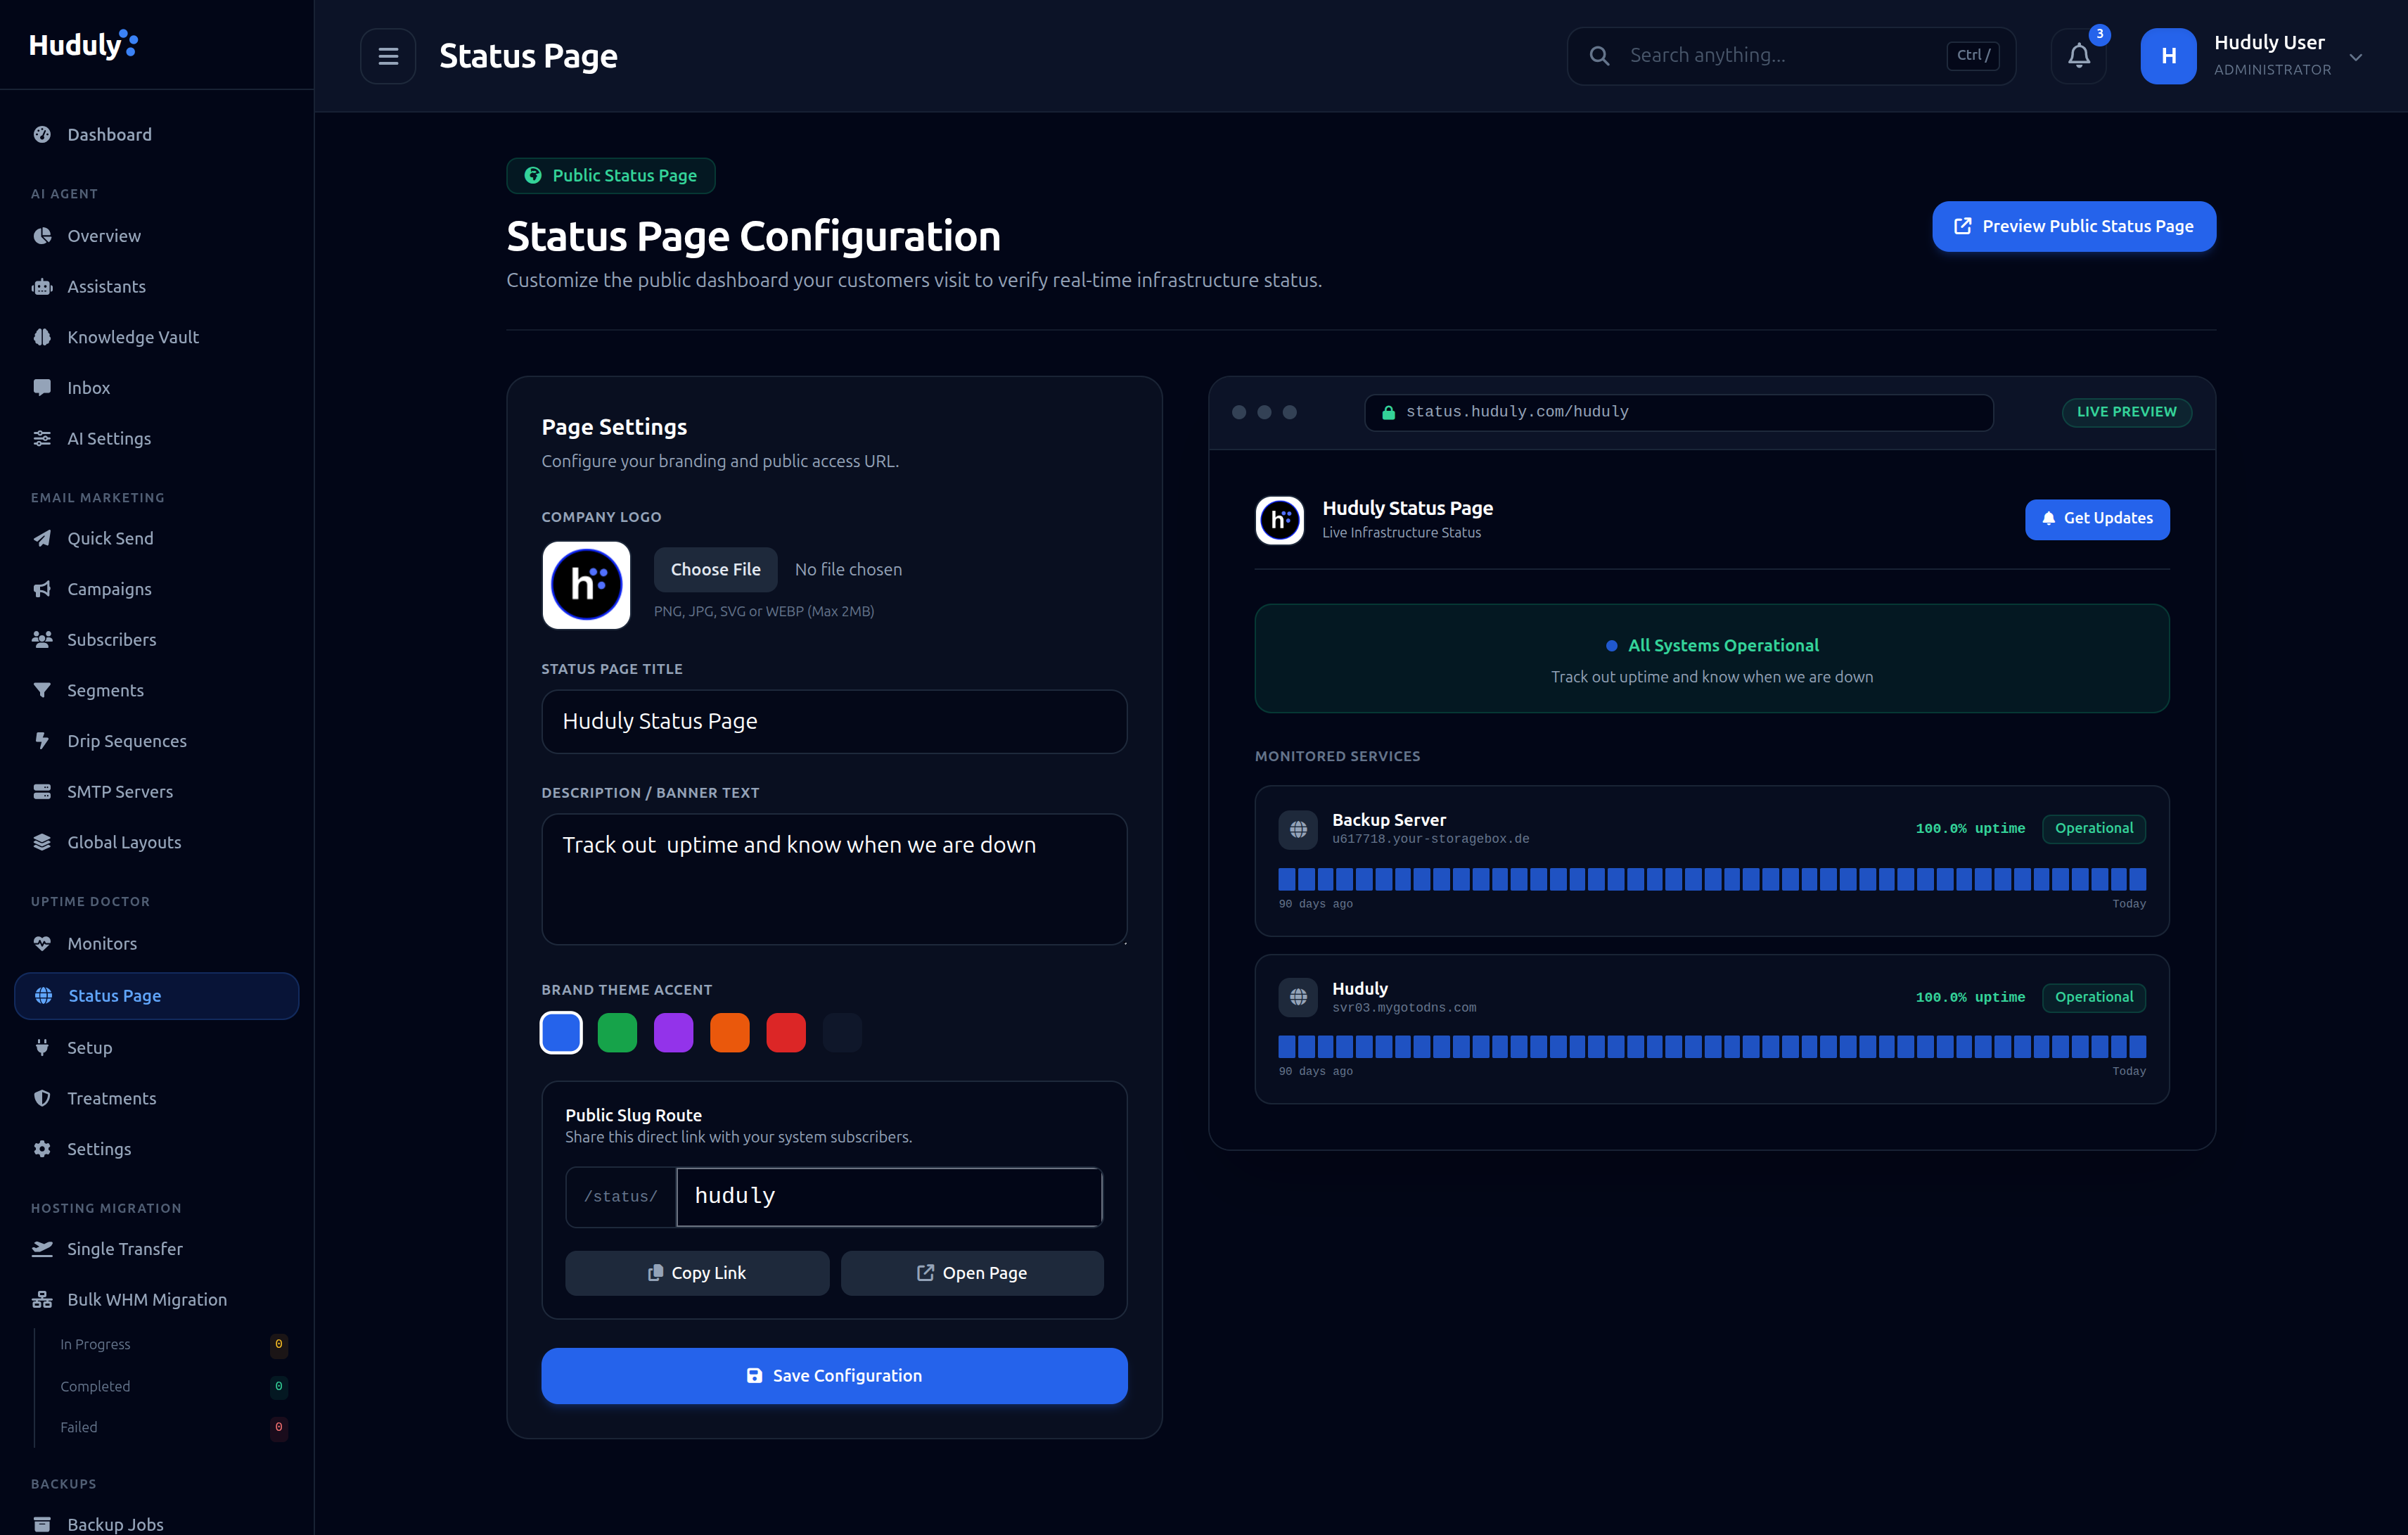The width and height of the screenshot is (2408, 1535).
Task: Select the green brand accent swatch
Action: (x=617, y=1032)
